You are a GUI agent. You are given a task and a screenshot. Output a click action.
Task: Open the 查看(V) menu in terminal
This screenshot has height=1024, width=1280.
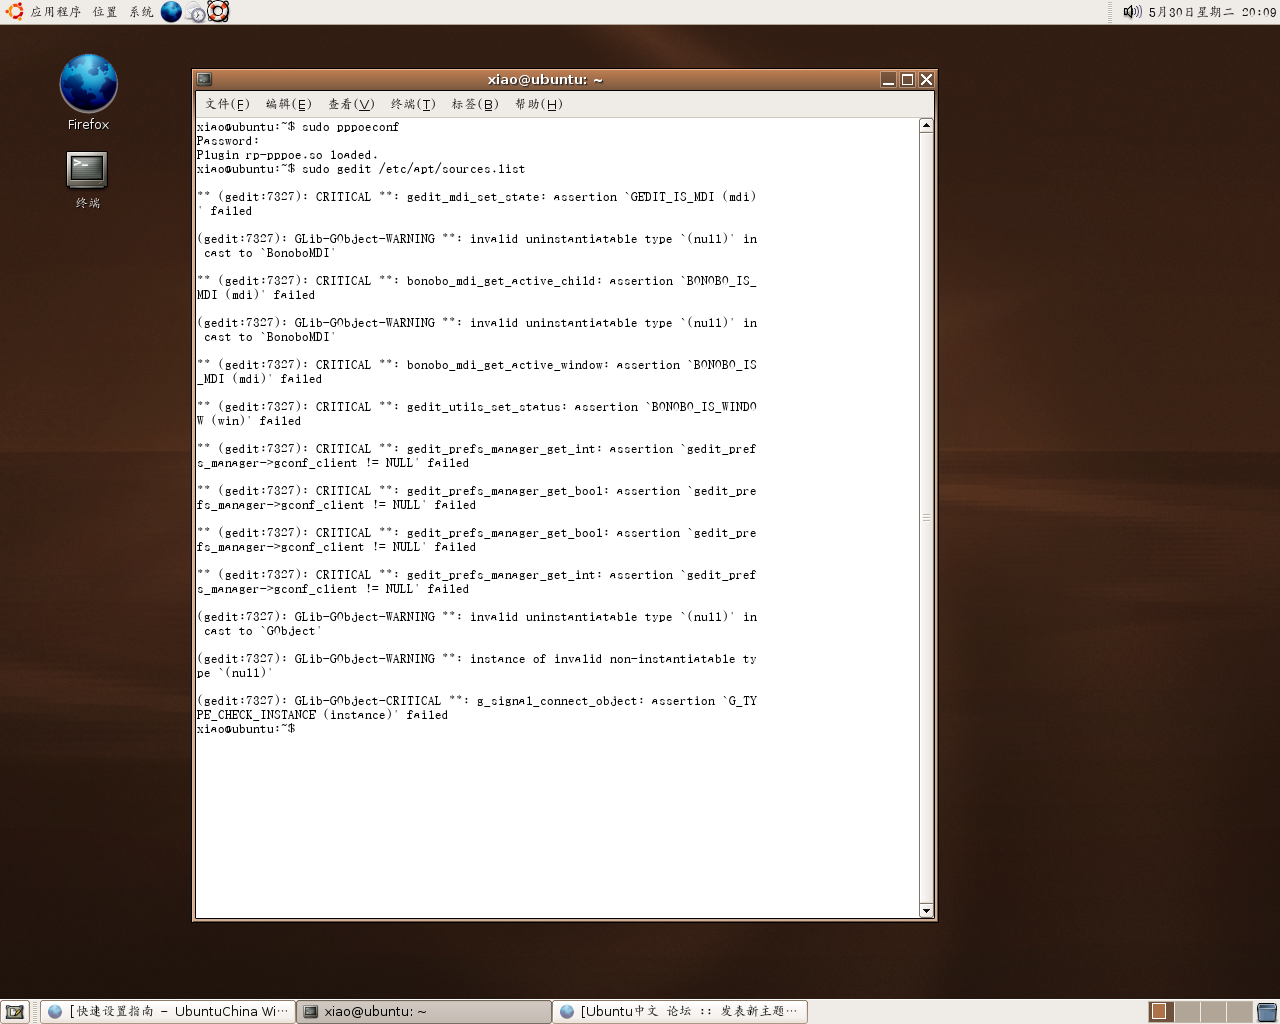[x=351, y=104]
